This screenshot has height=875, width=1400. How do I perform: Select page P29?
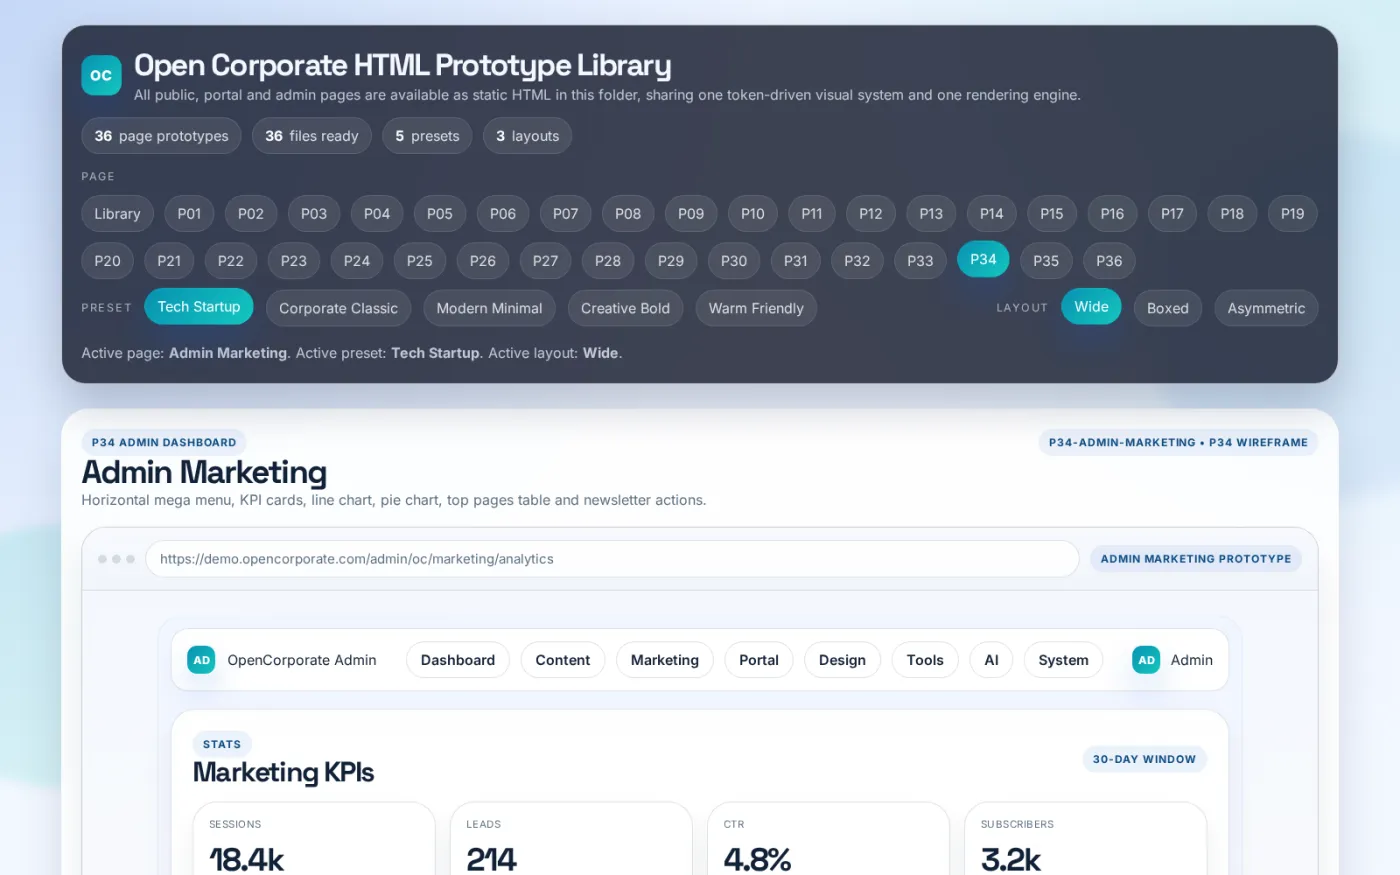[671, 260]
